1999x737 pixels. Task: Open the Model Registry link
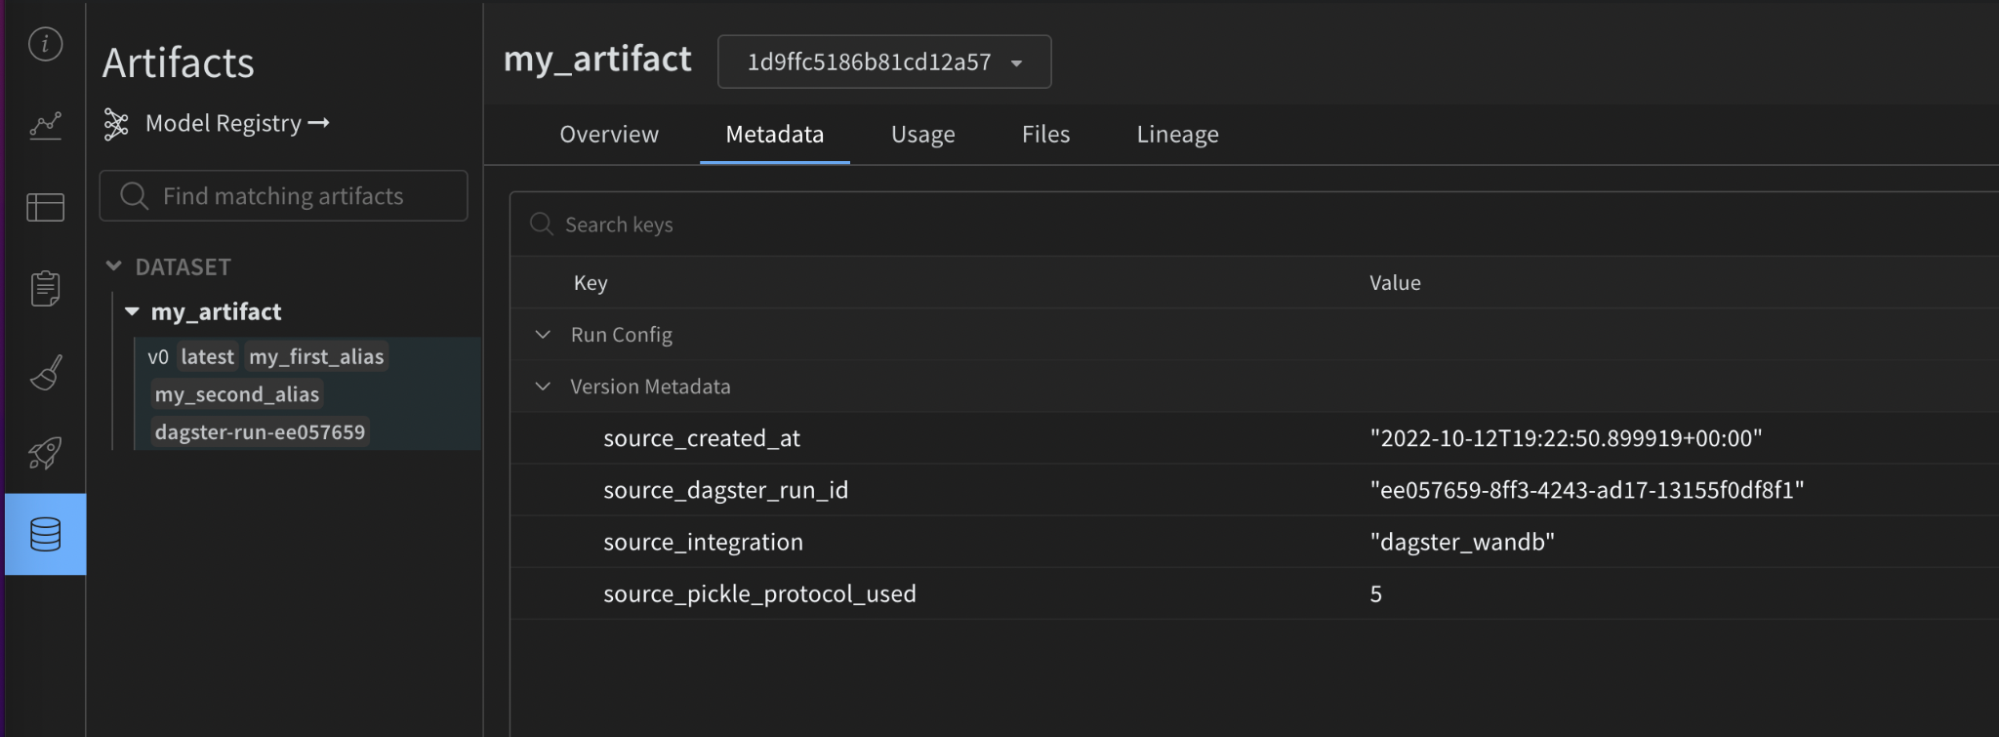click(x=237, y=124)
